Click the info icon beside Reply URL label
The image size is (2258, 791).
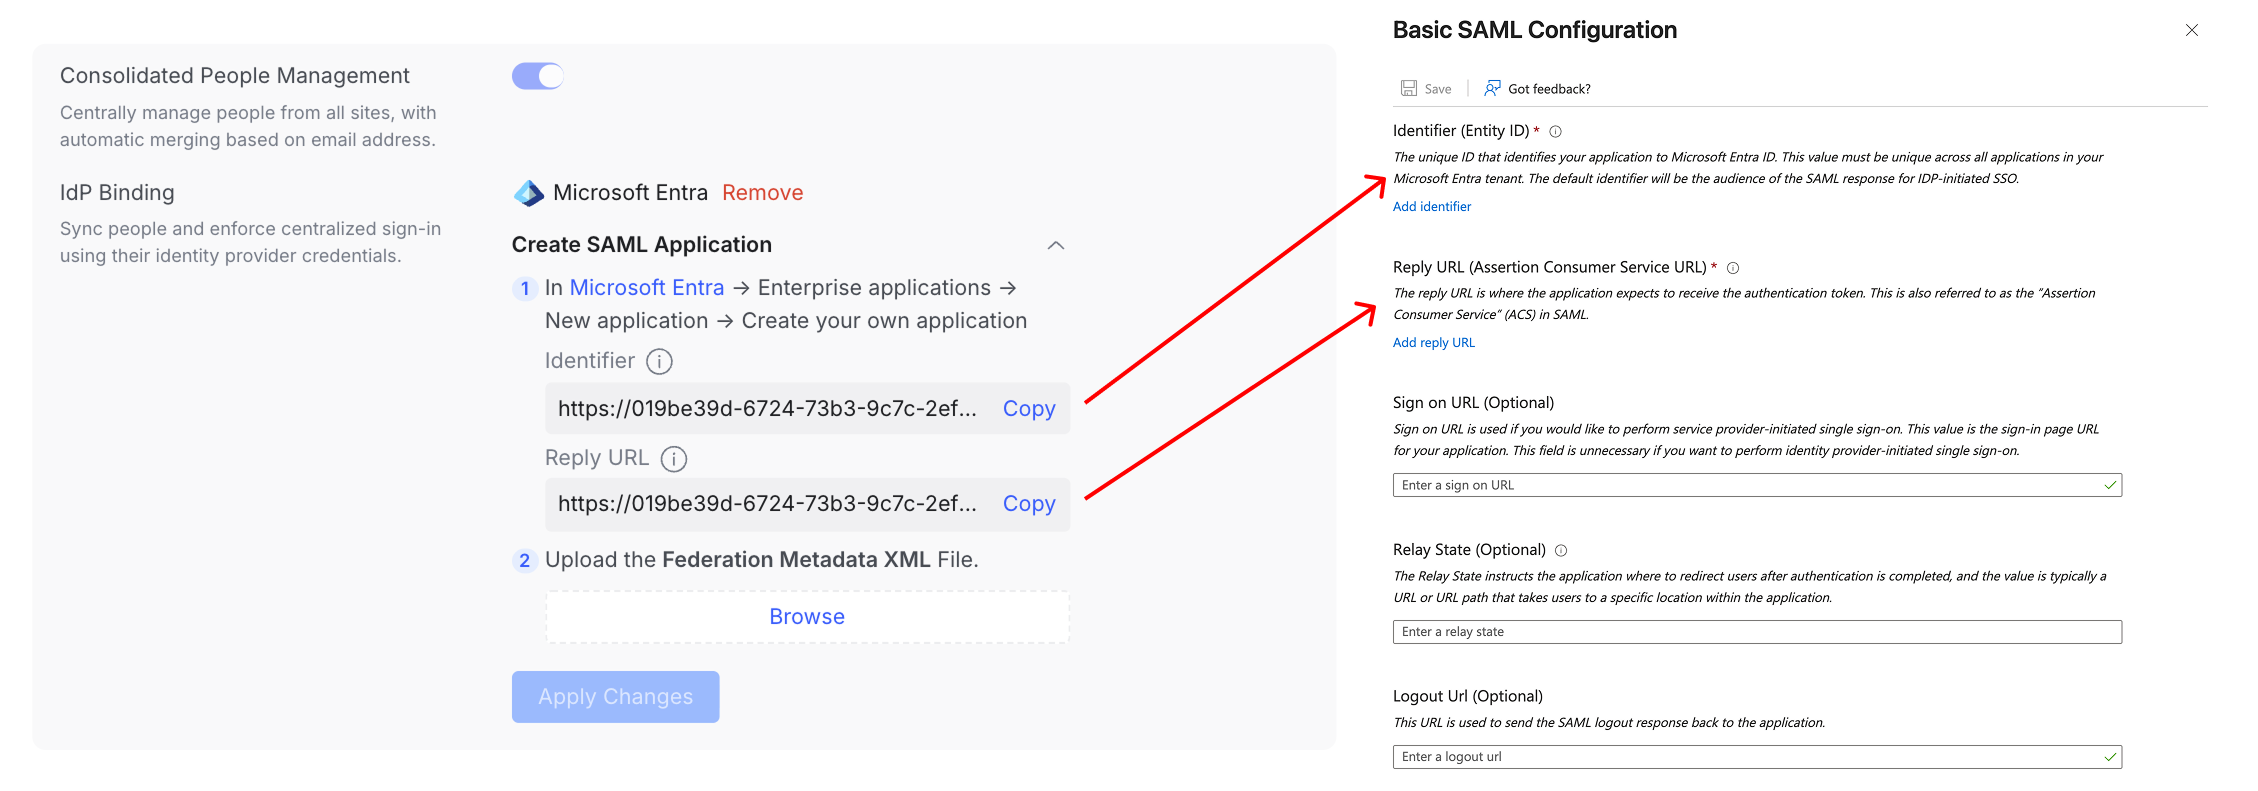click(674, 459)
